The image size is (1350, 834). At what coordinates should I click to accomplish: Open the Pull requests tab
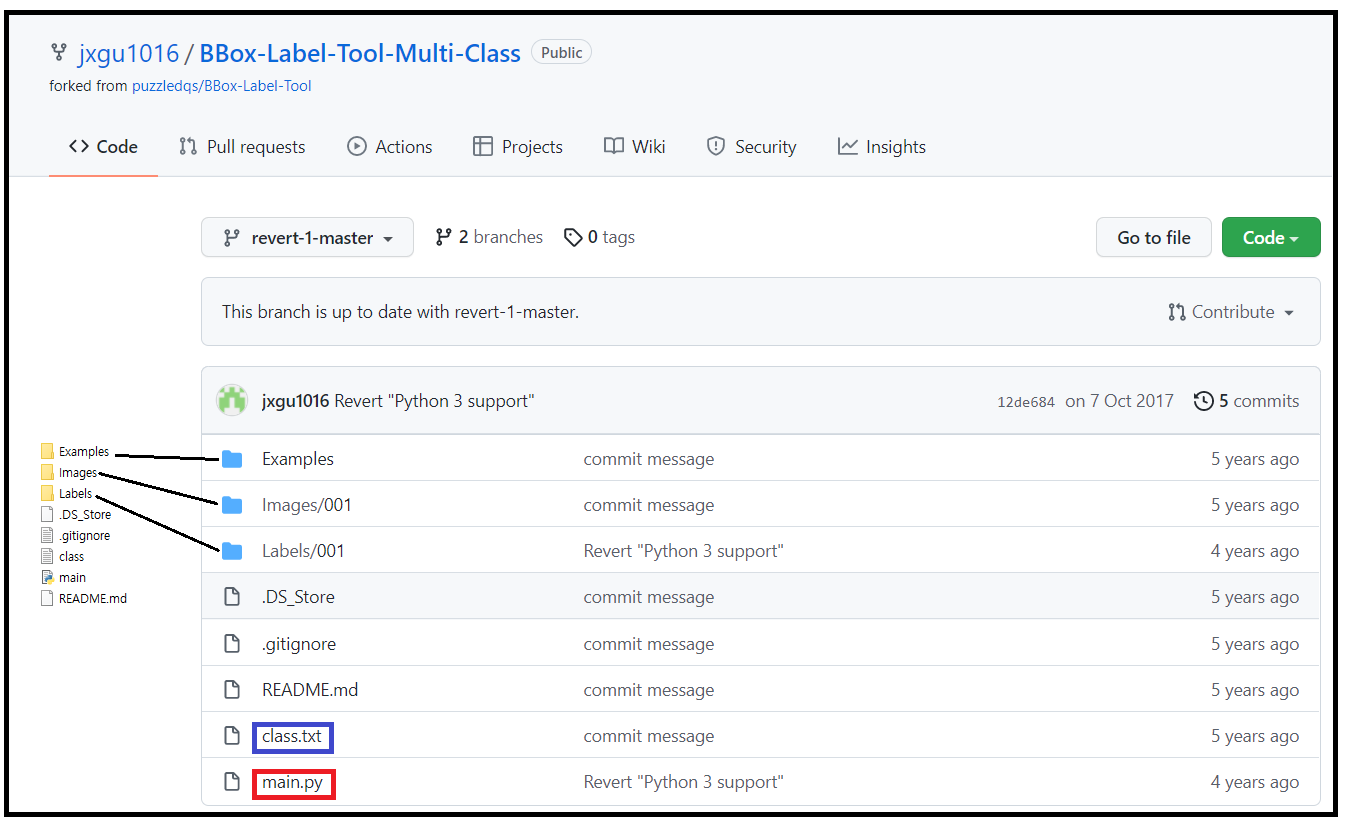(242, 147)
